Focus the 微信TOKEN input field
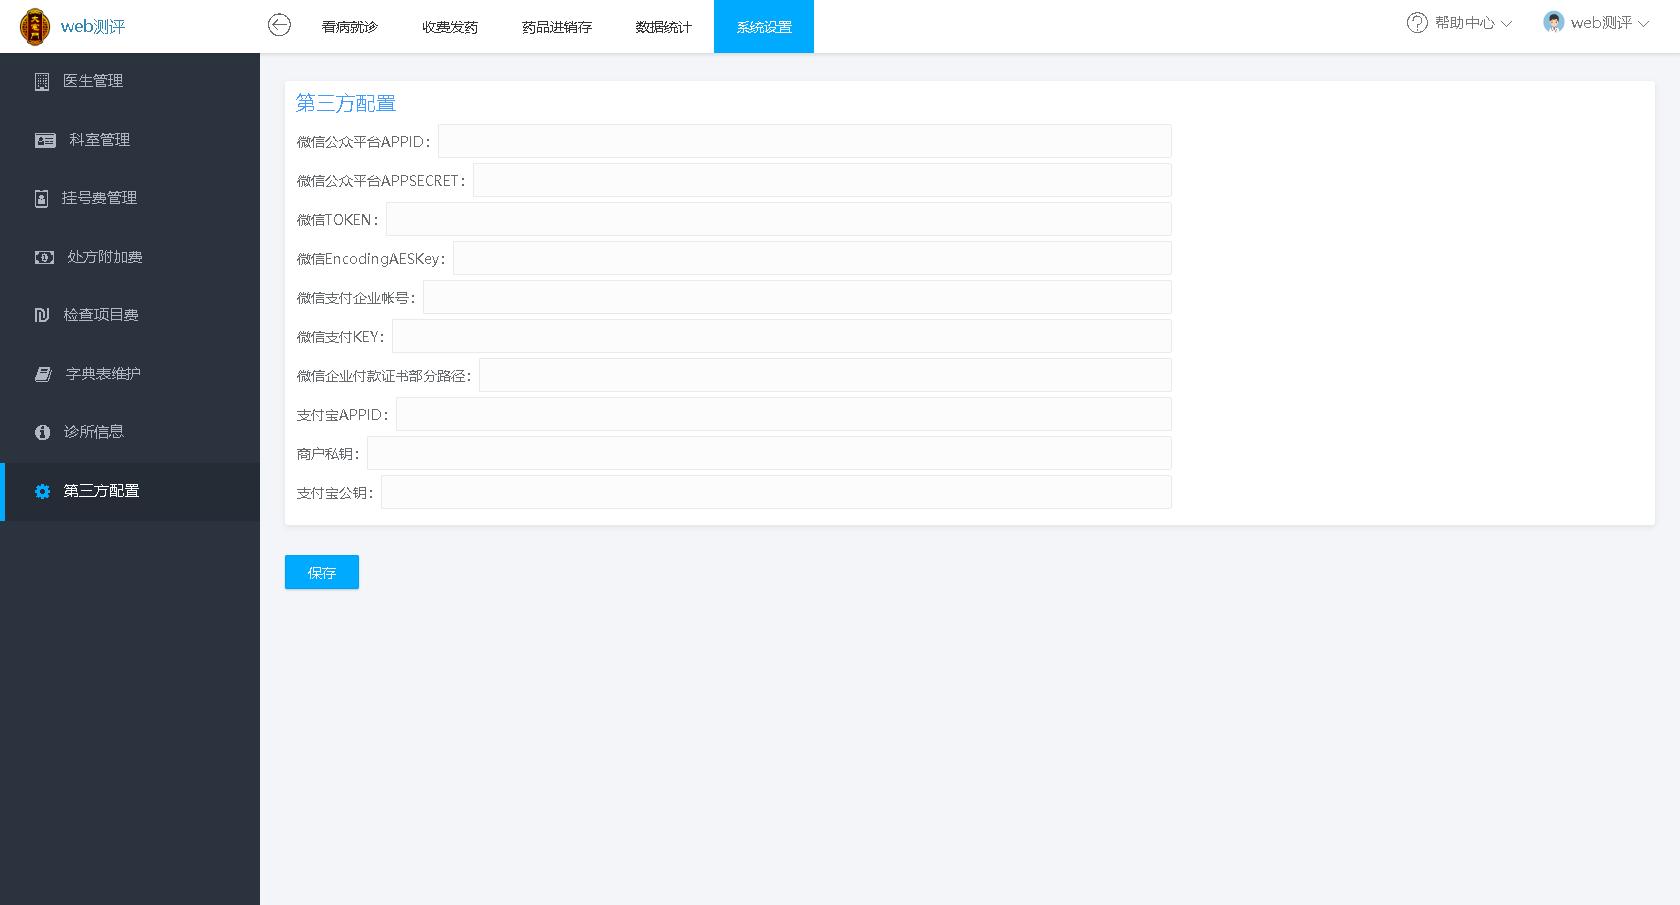The height and width of the screenshot is (905, 1680). (778, 219)
